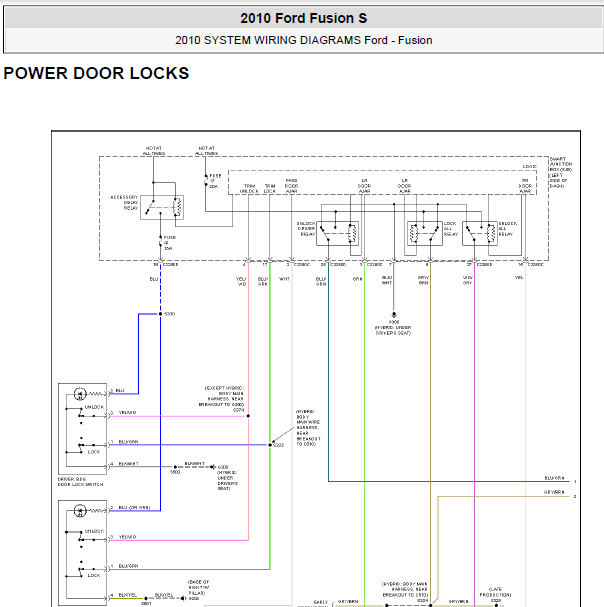Click splice dot where pink wires join
This screenshot has width=604, height=607.
pyautogui.click(x=248, y=416)
